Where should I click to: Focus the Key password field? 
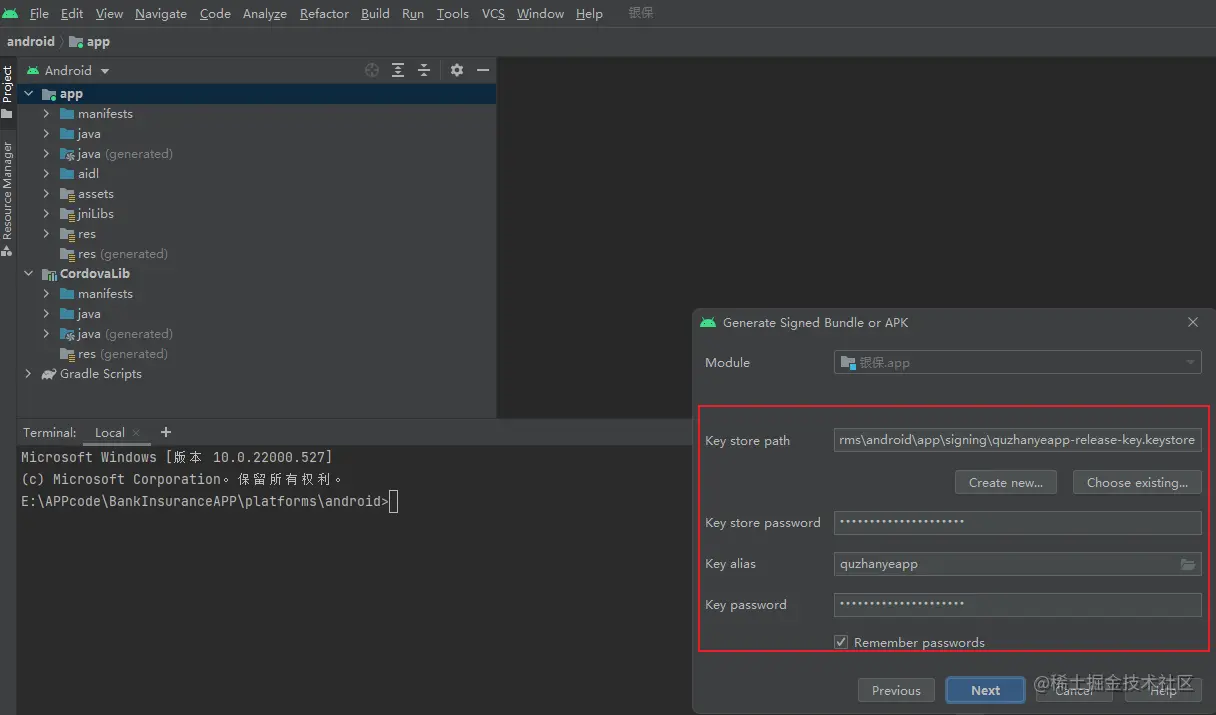click(x=1018, y=604)
